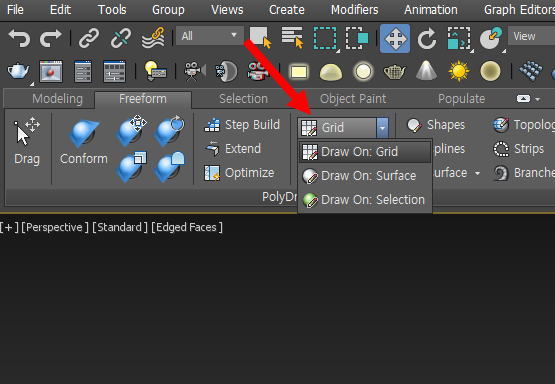Switch to the Modeling ribbon tab
This screenshot has height=384, width=555.
[57, 99]
